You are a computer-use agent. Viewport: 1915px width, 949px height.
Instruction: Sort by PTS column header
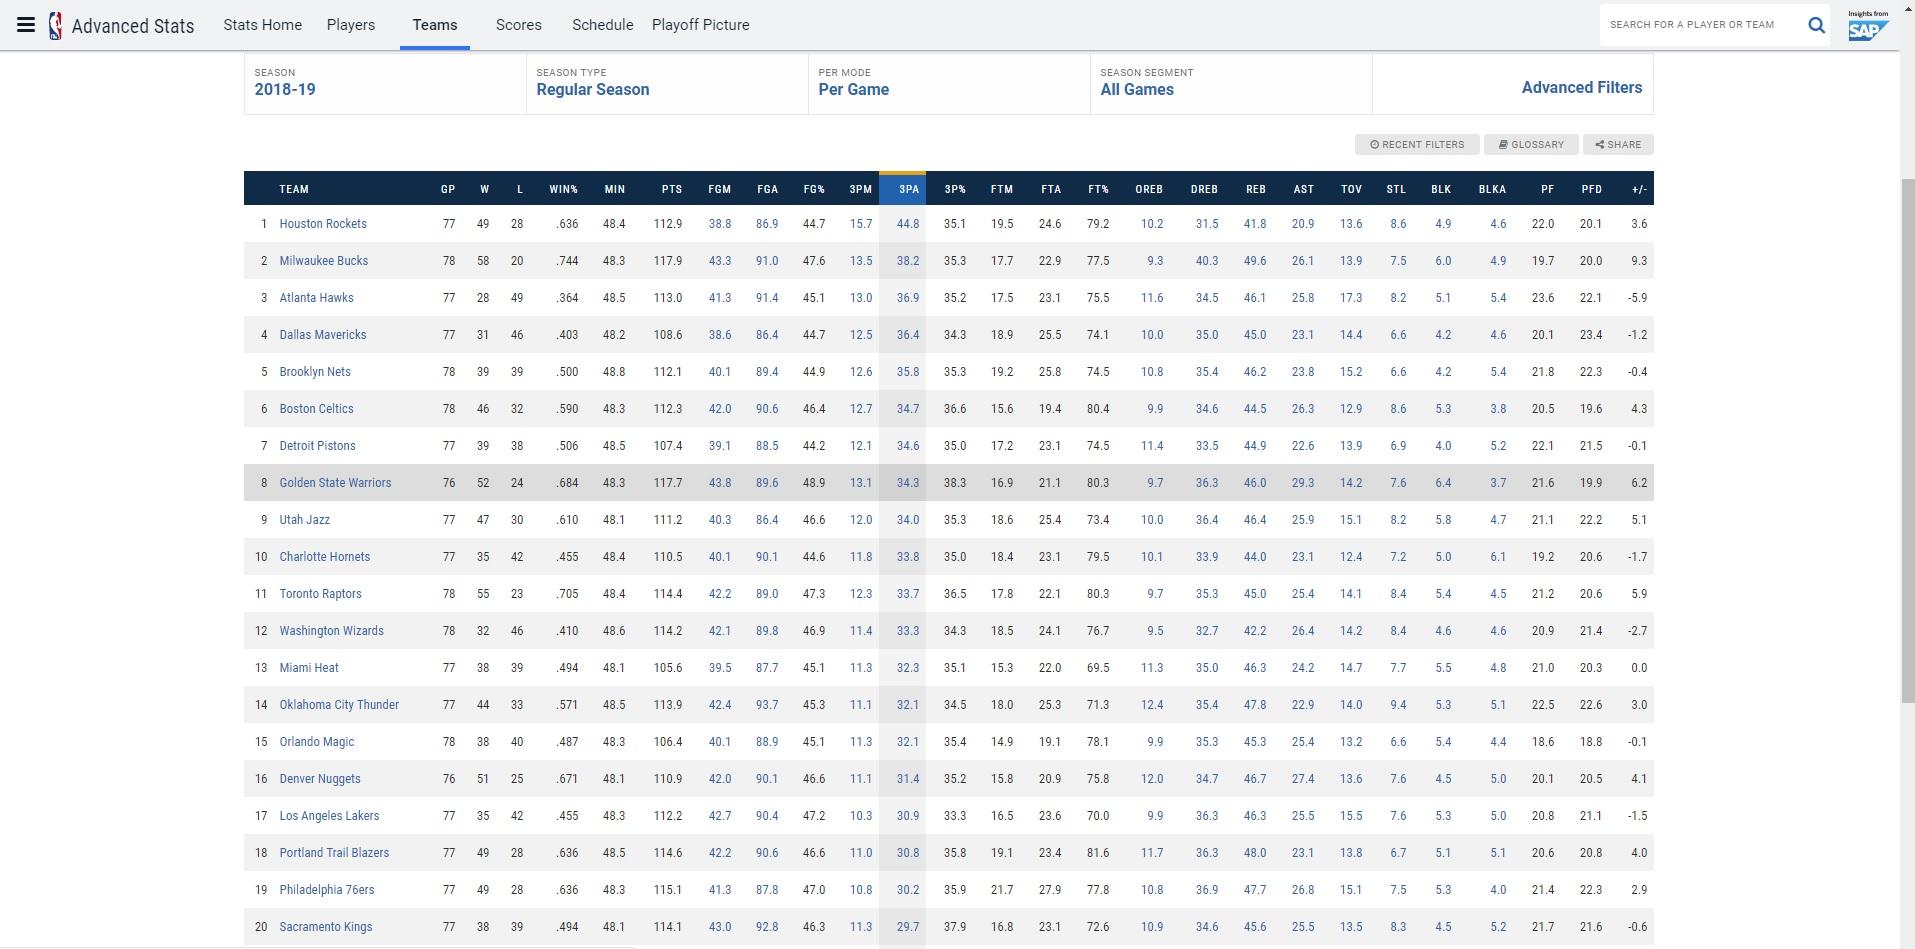tap(672, 189)
